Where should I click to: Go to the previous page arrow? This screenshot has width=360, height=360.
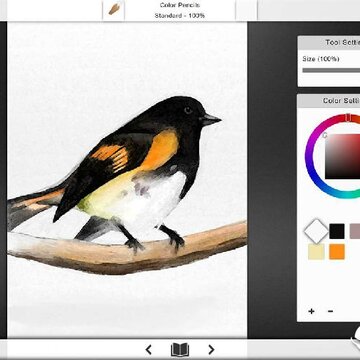(x=149, y=350)
